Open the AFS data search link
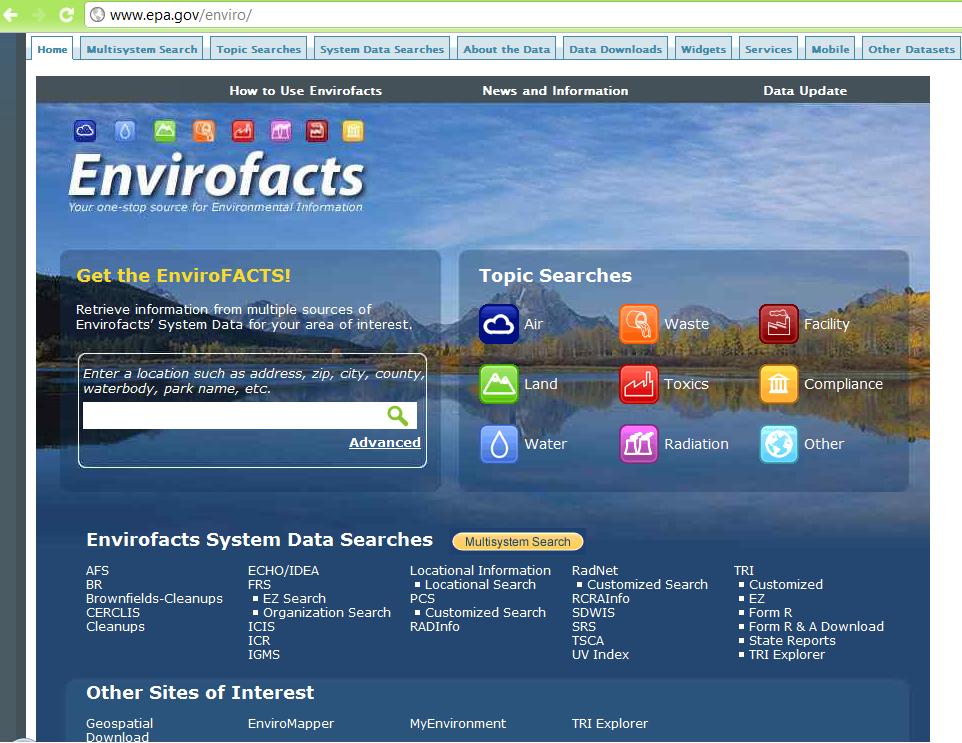 [x=97, y=571]
